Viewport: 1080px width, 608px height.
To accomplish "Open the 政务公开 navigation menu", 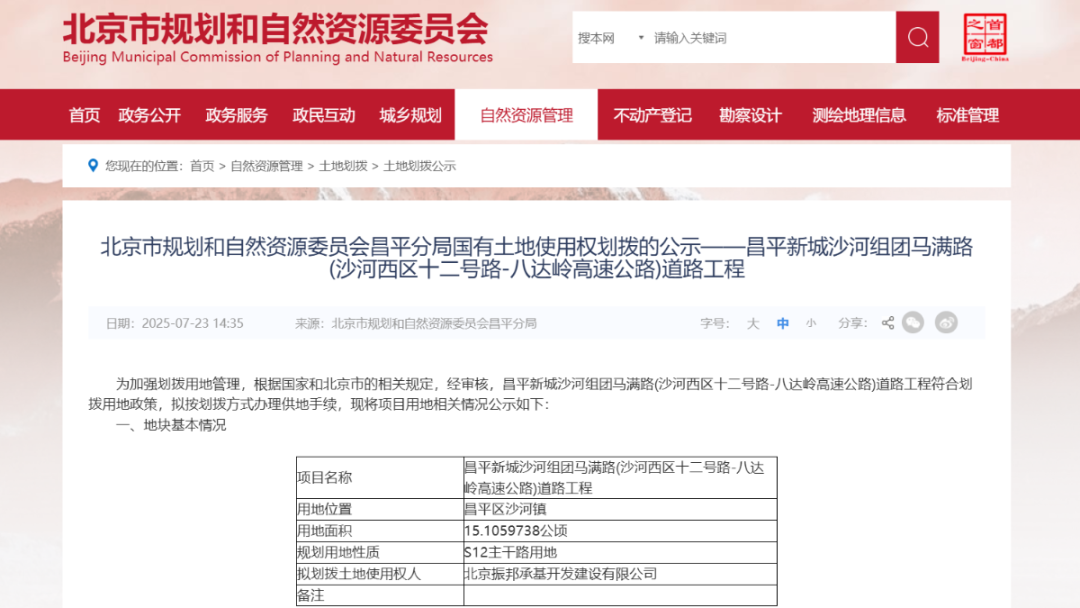I will click(x=149, y=115).
